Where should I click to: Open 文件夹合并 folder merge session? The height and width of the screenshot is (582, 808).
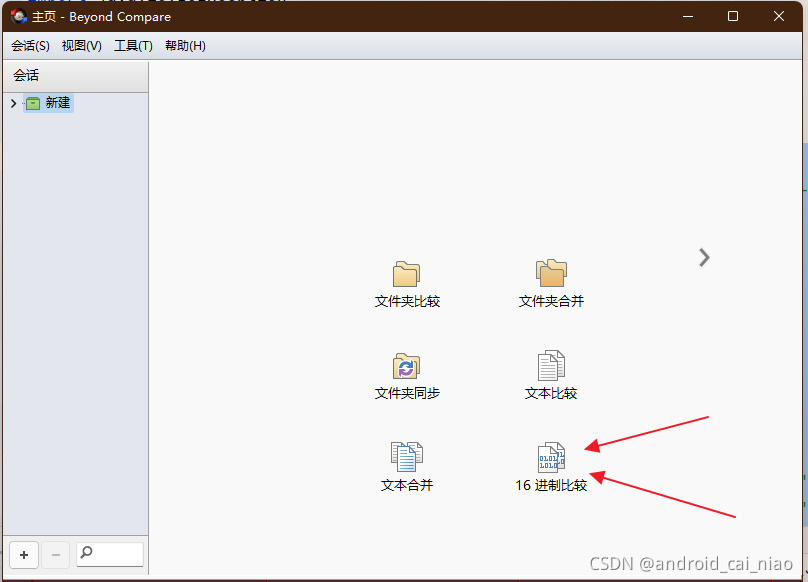[x=551, y=284]
